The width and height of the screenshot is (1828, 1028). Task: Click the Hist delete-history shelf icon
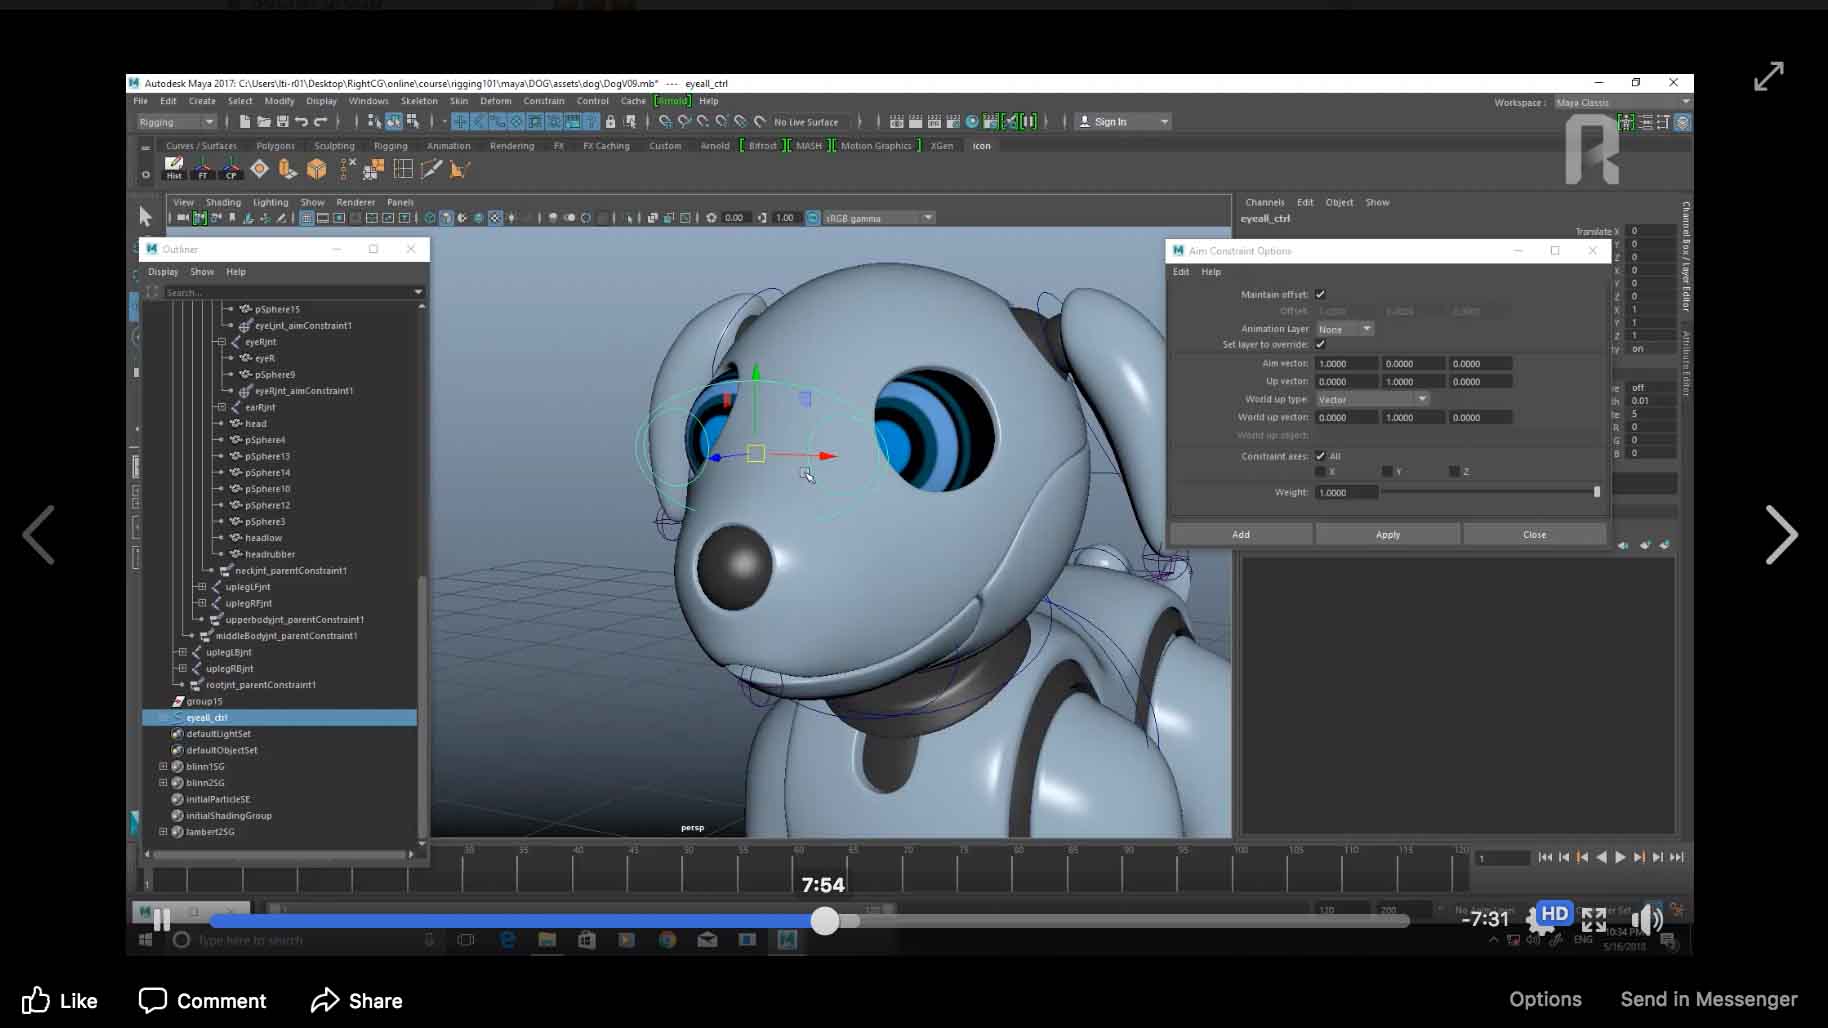[x=174, y=168]
